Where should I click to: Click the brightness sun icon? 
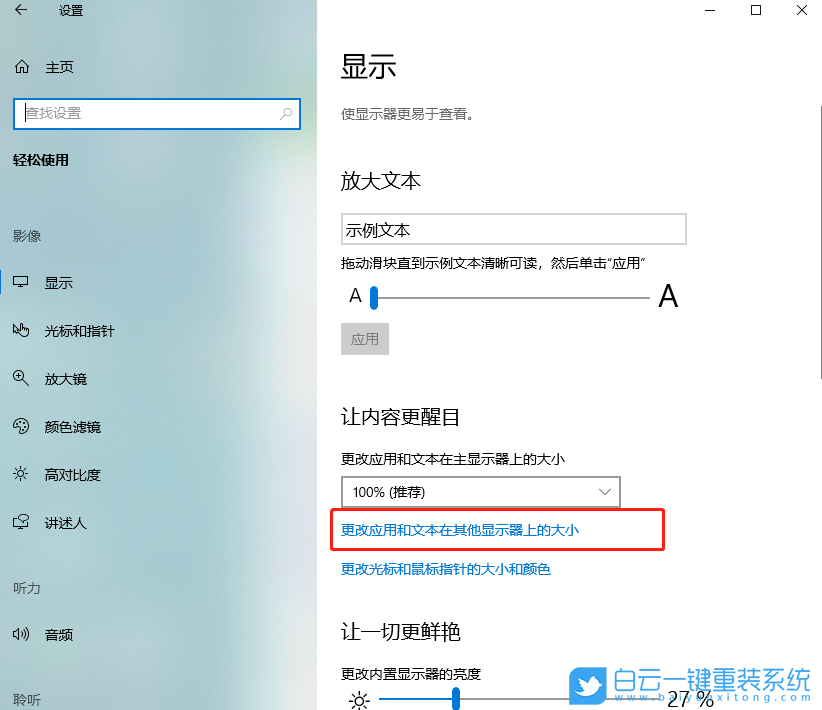pyautogui.click(x=358, y=699)
